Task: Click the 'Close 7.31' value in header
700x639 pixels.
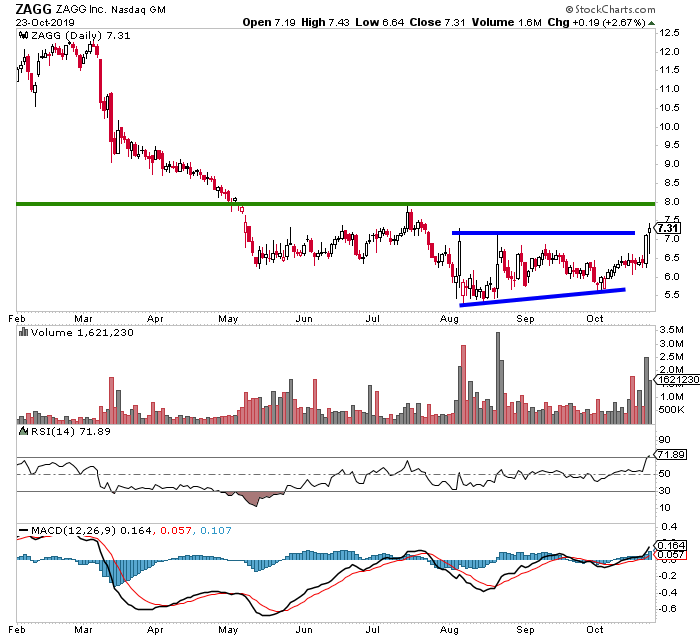Action: click(x=438, y=22)
